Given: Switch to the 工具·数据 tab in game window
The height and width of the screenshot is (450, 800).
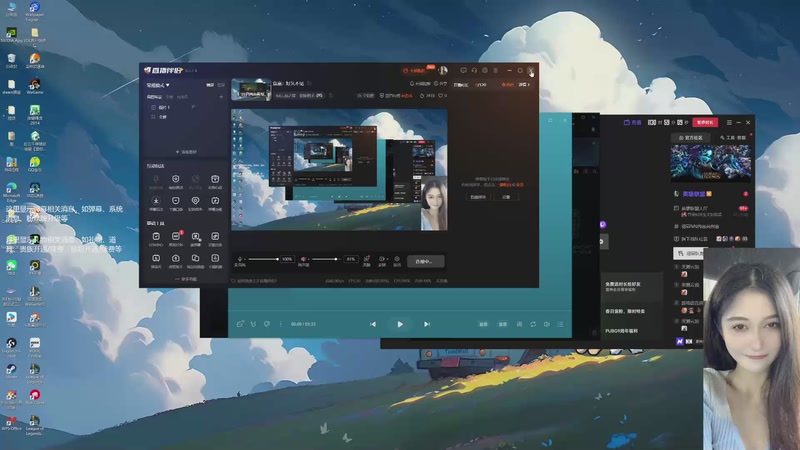Looking at the screenshot, I should 733,138.
